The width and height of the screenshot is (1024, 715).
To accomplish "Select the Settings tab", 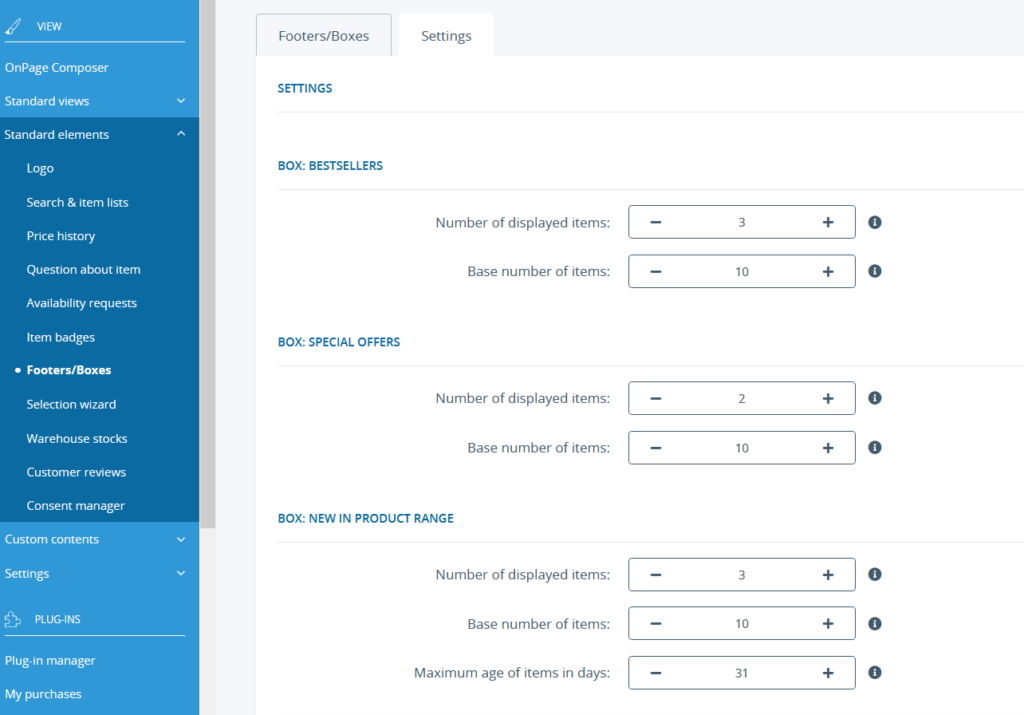I will 446,36.
